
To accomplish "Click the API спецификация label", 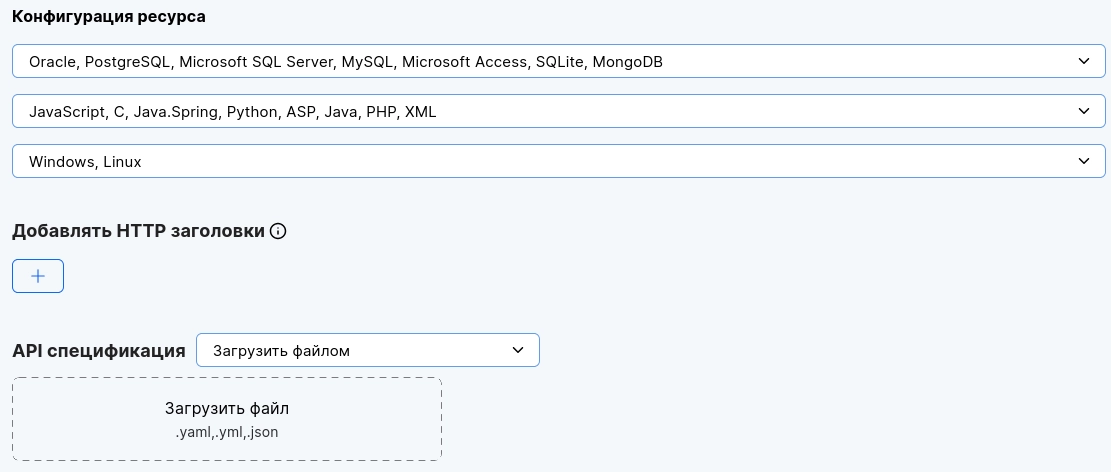I will pyautogui.click(x=98, y=351).
